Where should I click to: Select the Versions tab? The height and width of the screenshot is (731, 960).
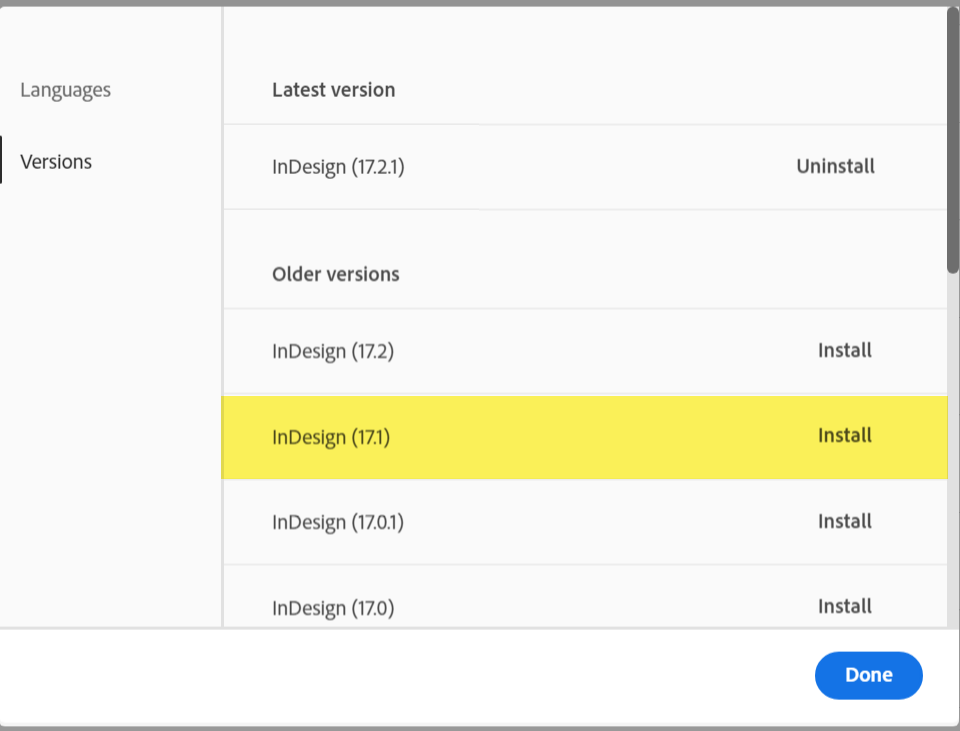pos(55,161)
